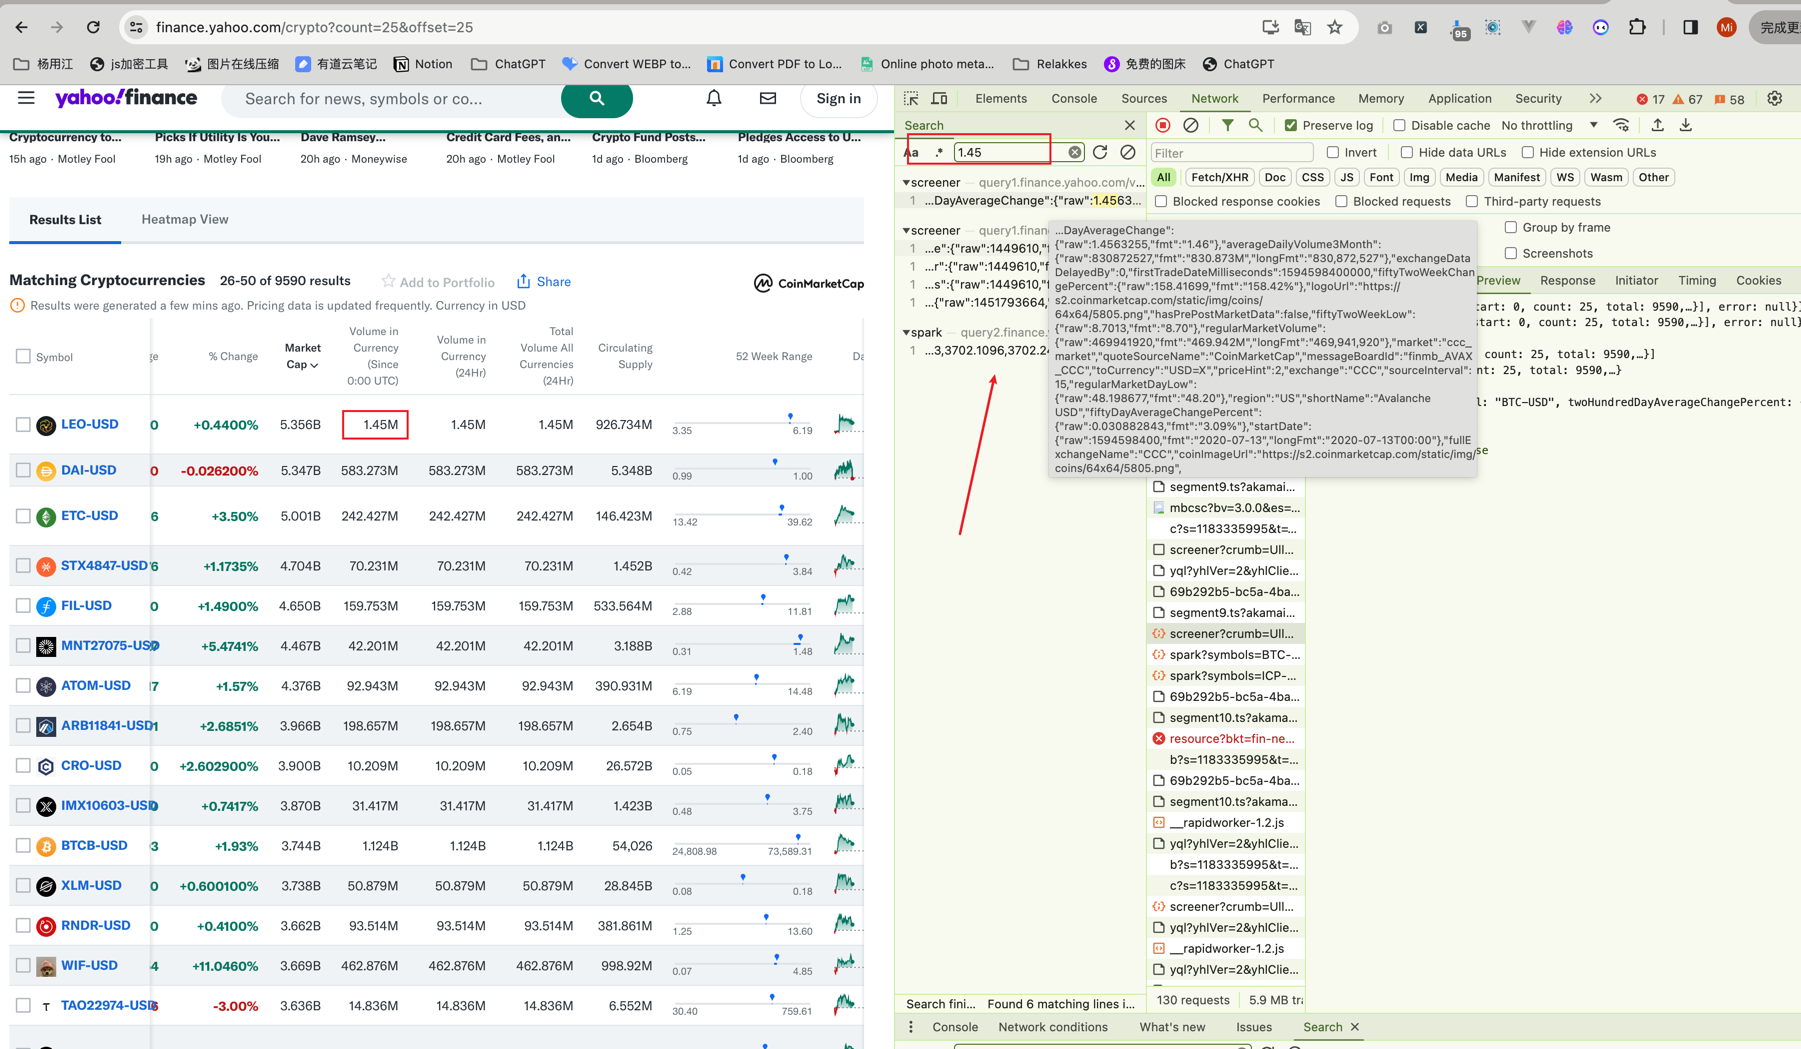Open the Issues drawer tab
This screenshot has height=1049, width=1801.
1253,1027
